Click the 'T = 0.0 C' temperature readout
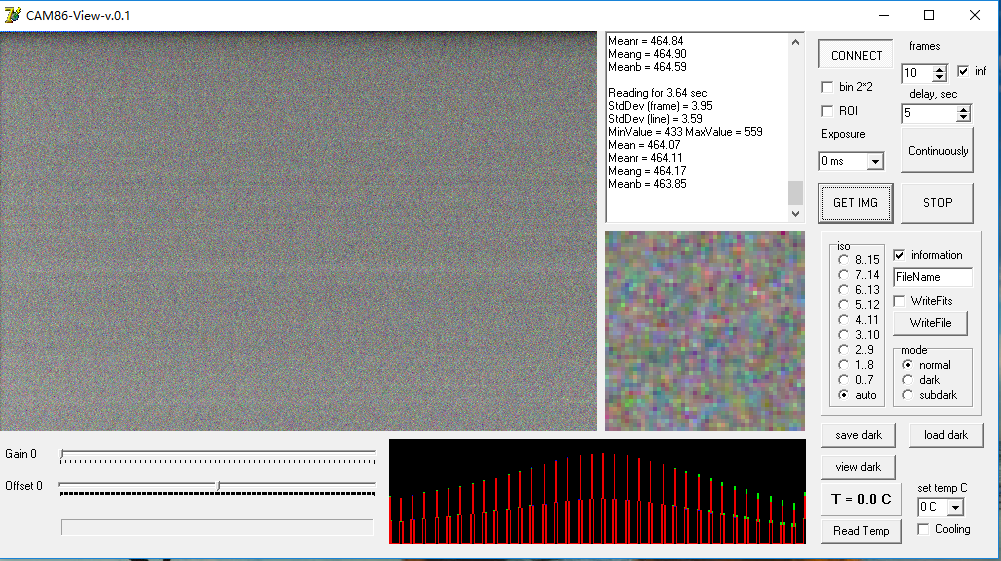 [x=861, y=499]
